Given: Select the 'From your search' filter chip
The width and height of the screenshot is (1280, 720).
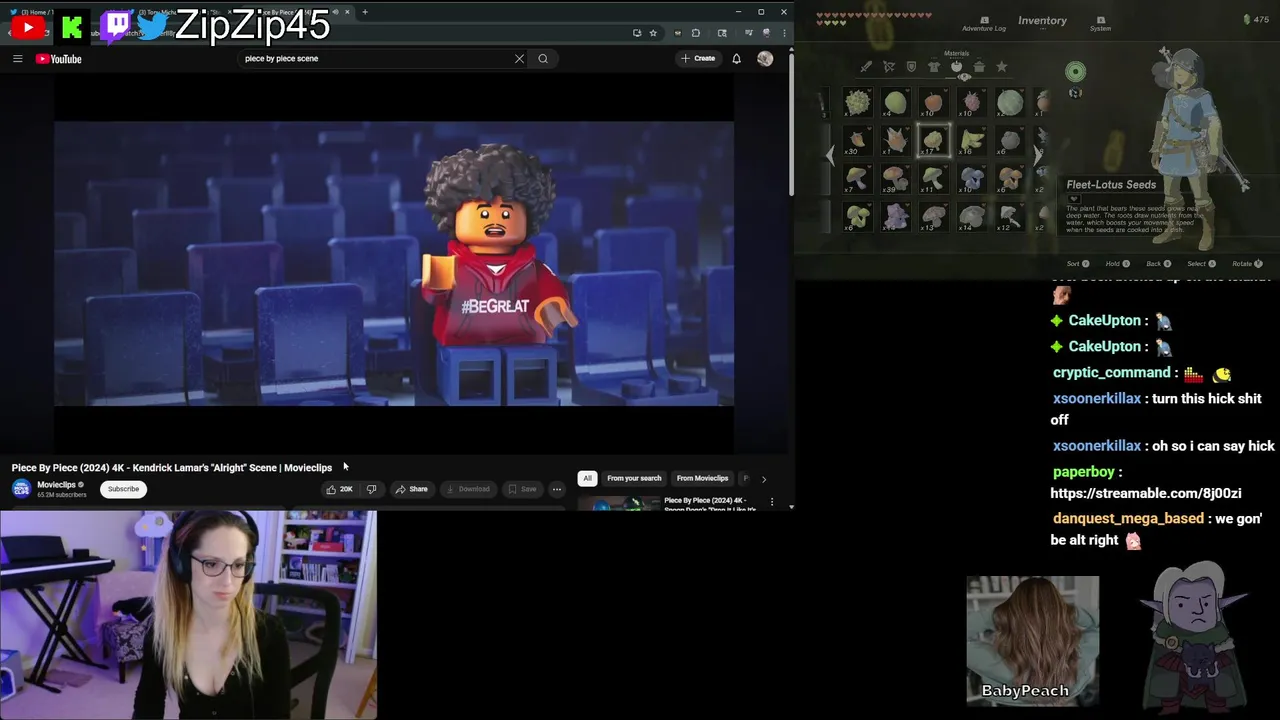Looking at the screenshot, I should point(634,478).
